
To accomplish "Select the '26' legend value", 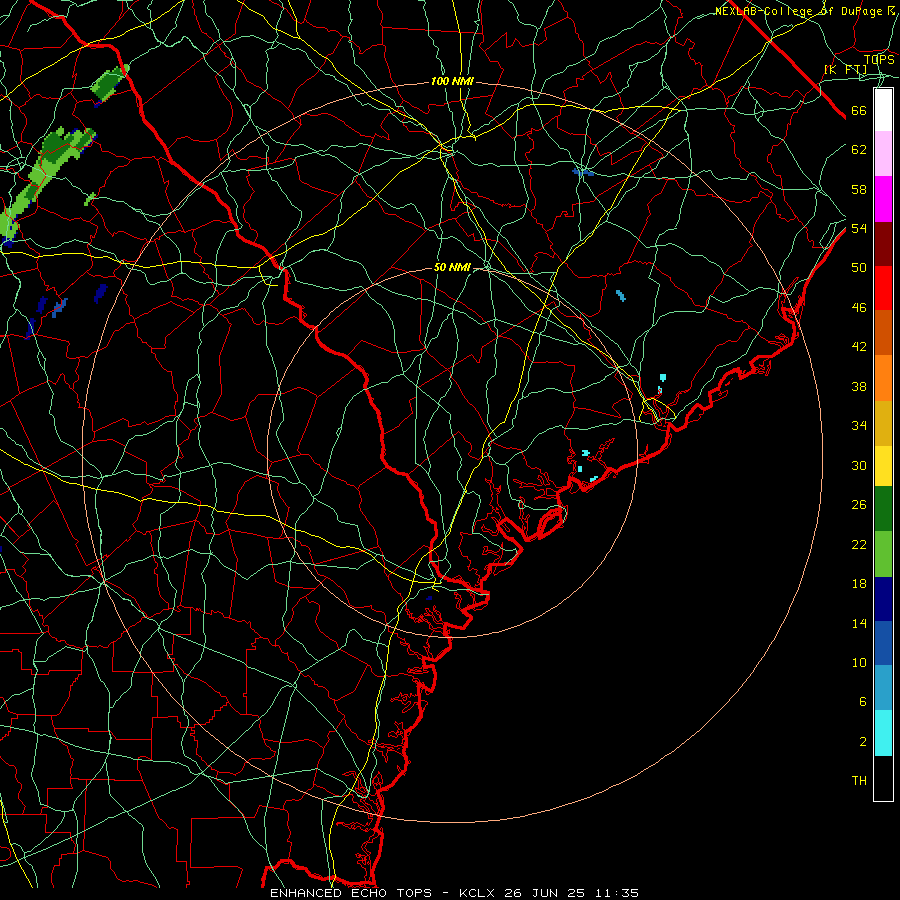I will [859, 505].
